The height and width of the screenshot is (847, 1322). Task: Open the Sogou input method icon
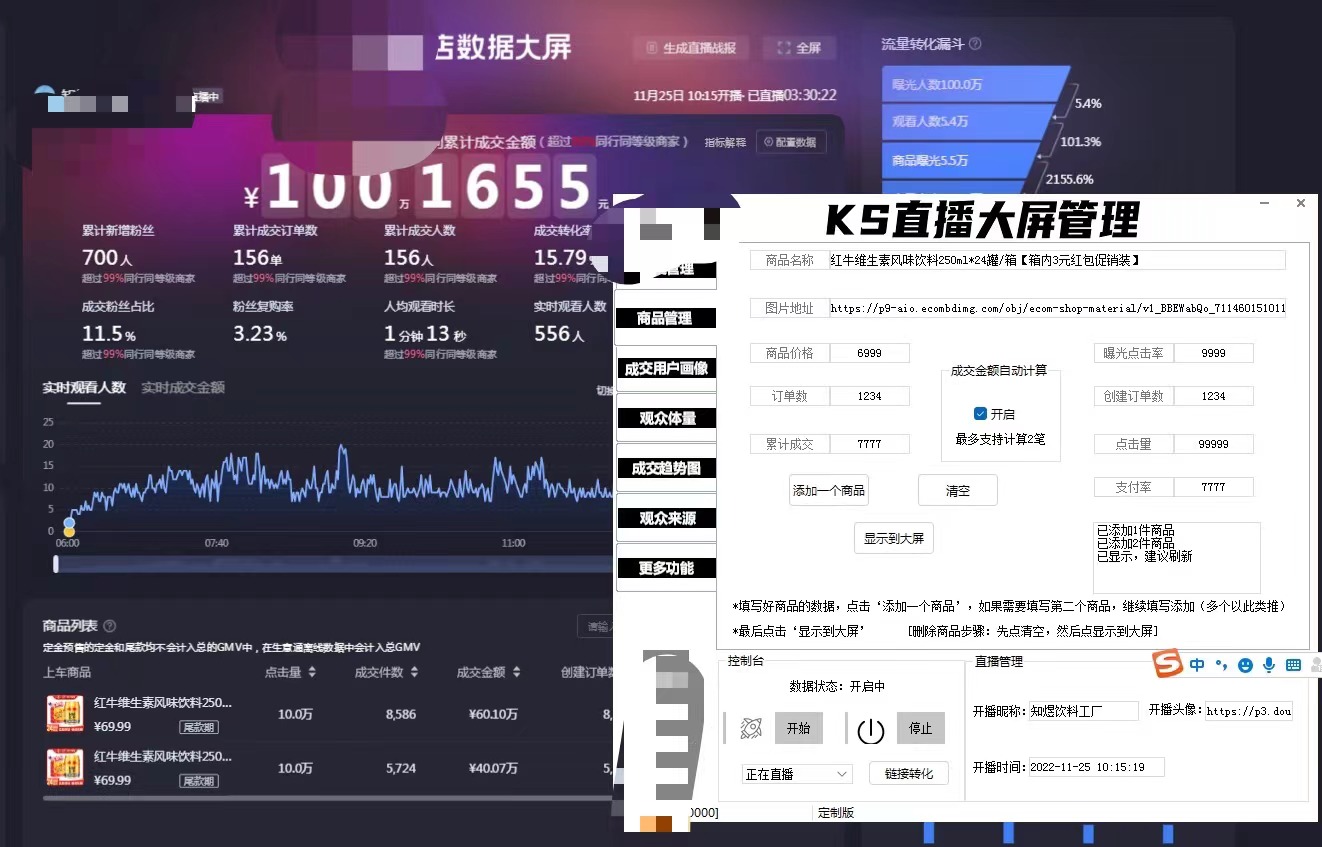(x=1166, y=664)
